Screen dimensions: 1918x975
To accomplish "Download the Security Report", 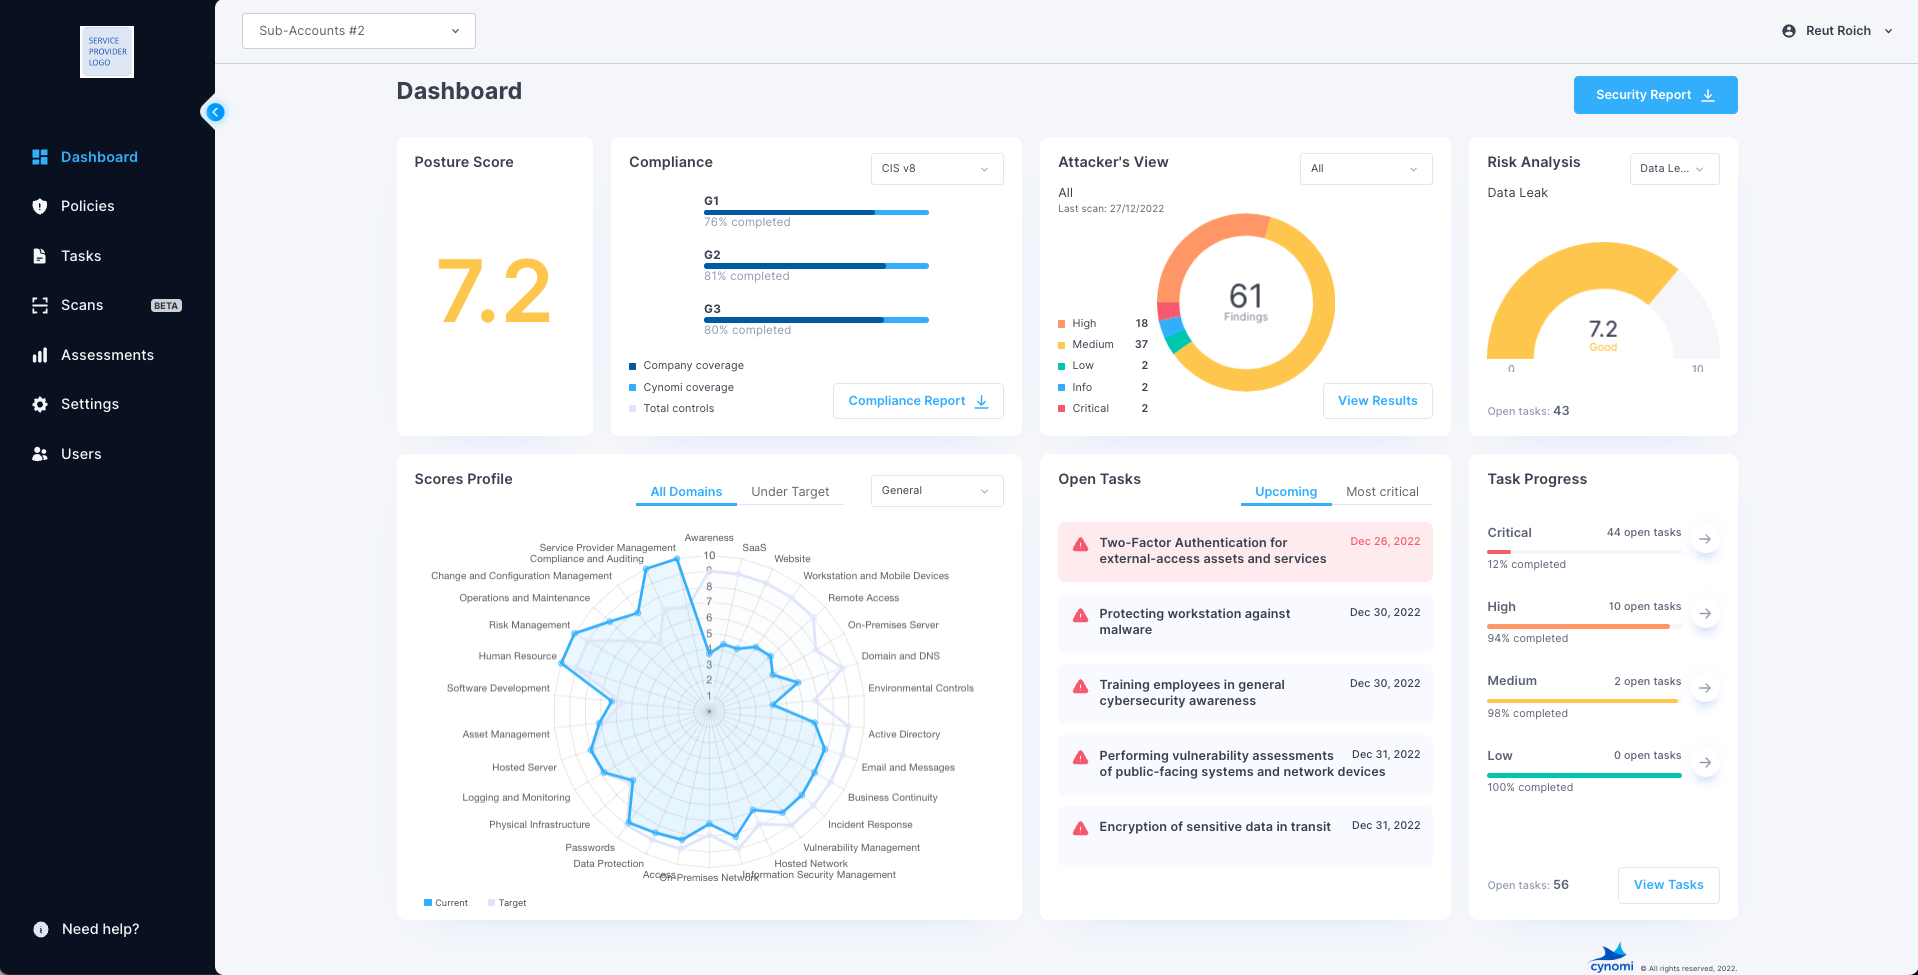I will [1655, 95].
